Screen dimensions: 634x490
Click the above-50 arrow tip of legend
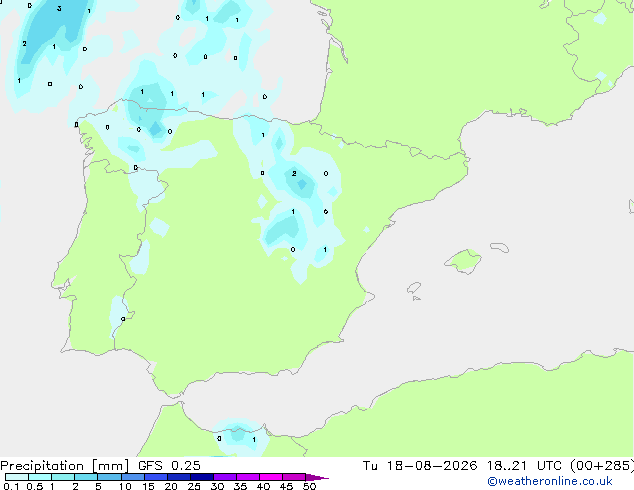pyautogui.click(x=317, y=477)
